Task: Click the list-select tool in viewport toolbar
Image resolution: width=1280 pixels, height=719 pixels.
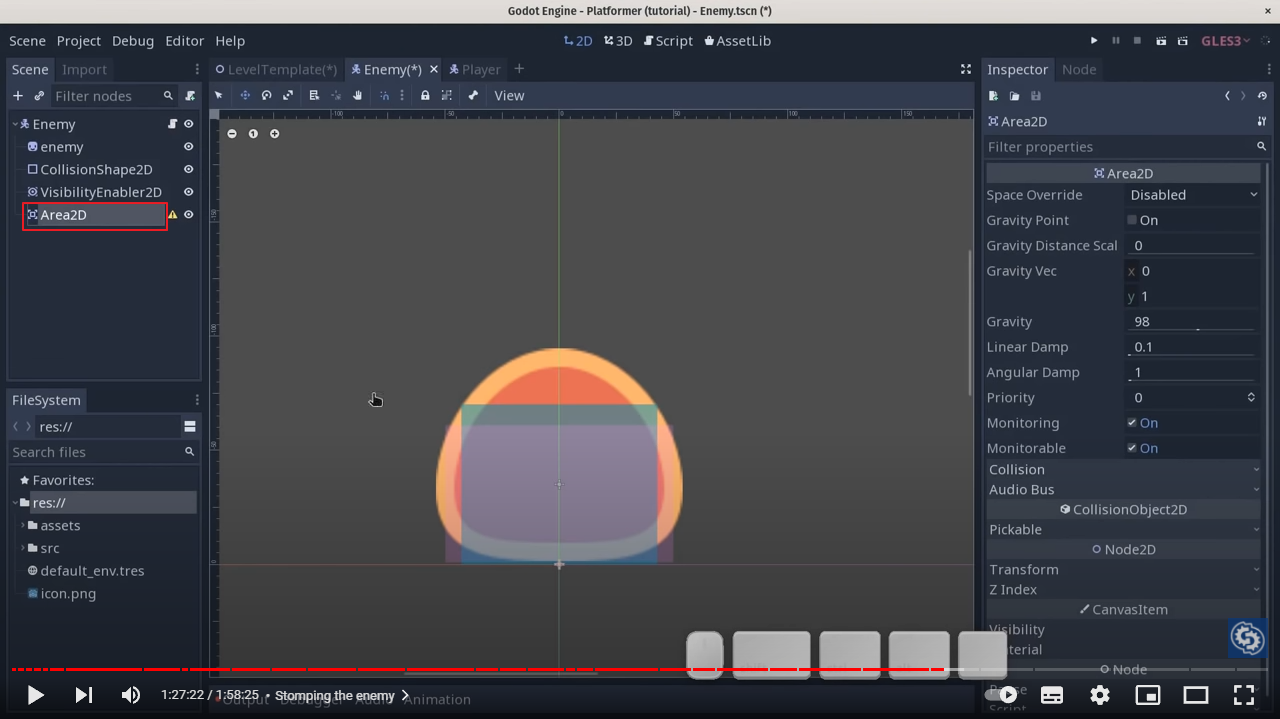Action: (x=314, y=96)
